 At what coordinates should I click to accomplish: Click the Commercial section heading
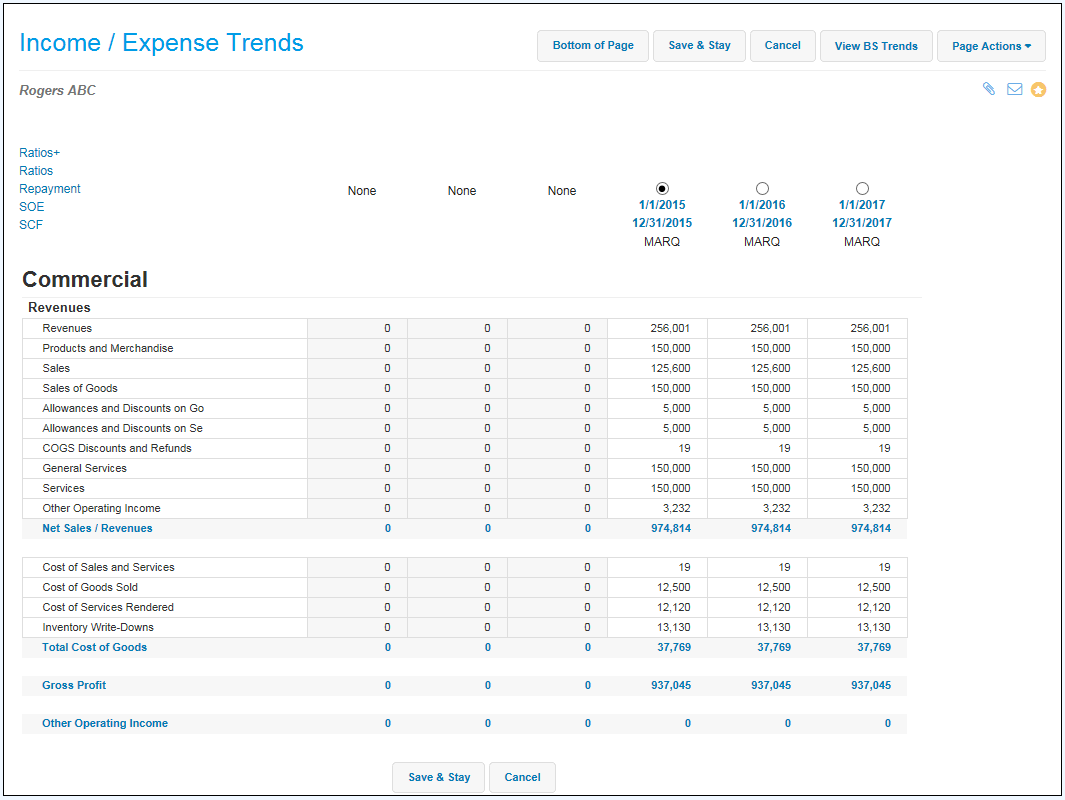point(85,279)
